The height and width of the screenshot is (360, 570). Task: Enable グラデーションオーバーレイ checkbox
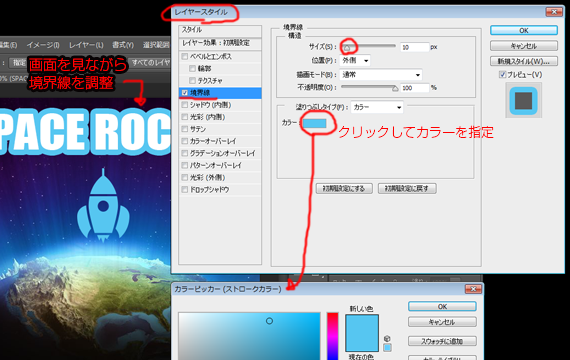(185, 153)
